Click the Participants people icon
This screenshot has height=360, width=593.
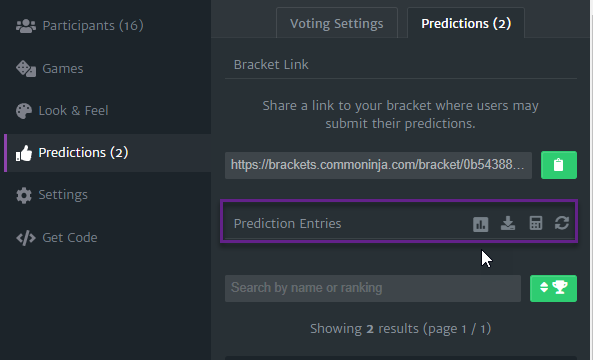pyautogui.click(x=26, y=26)
